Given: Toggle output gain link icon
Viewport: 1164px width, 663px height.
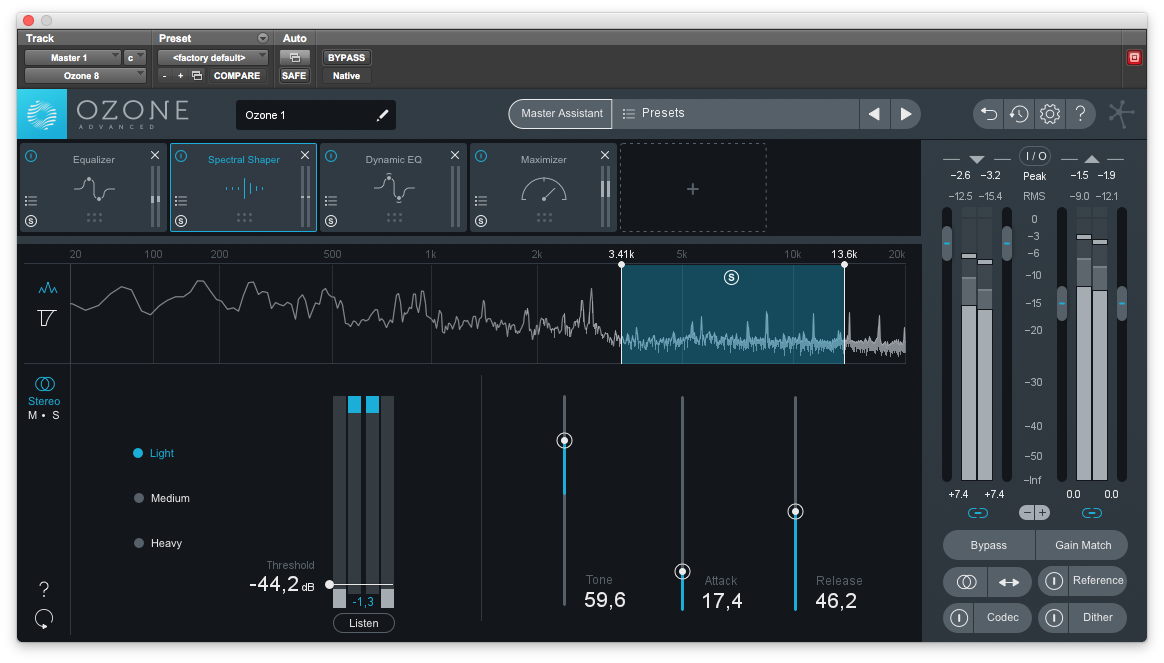Looking at the screenshot, I should pyautogui.click(x=1091, y=513).
